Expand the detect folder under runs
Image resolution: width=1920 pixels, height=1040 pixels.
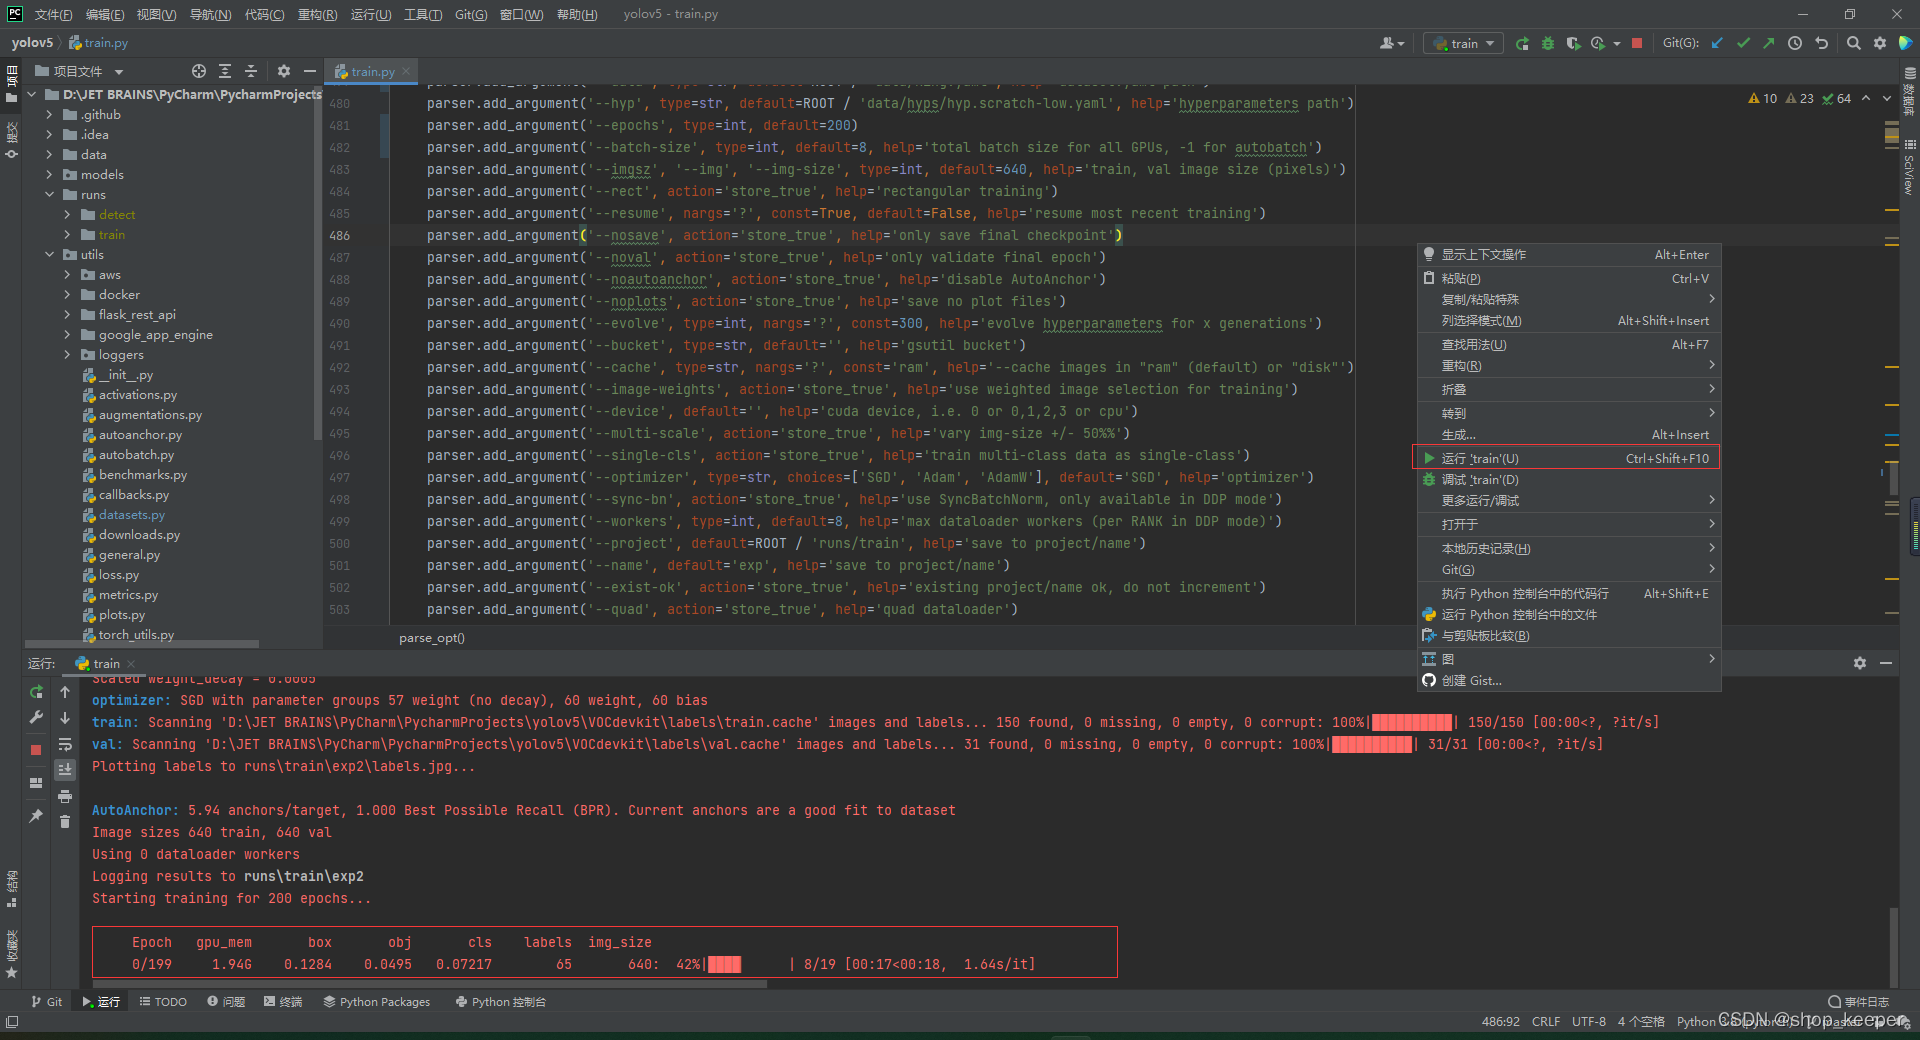67,215
